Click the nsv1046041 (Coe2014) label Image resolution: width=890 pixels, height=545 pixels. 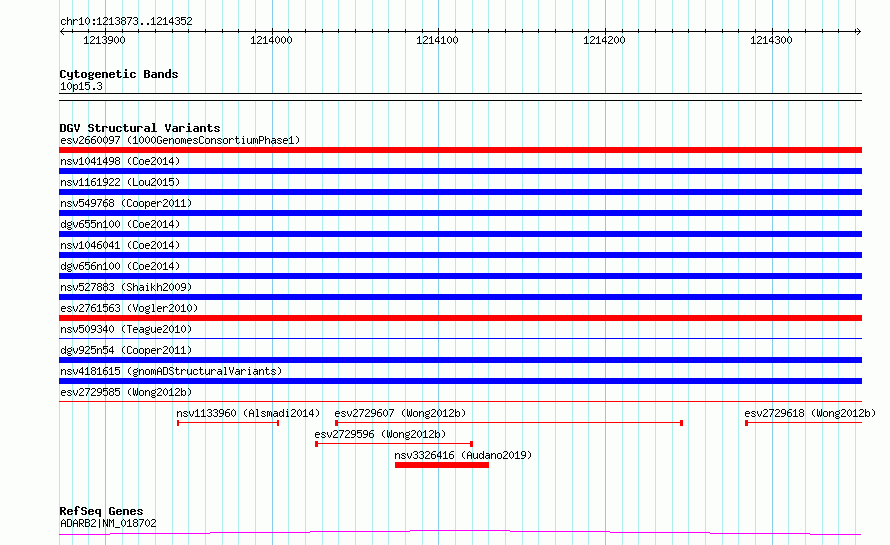click(x=120, y=245)
